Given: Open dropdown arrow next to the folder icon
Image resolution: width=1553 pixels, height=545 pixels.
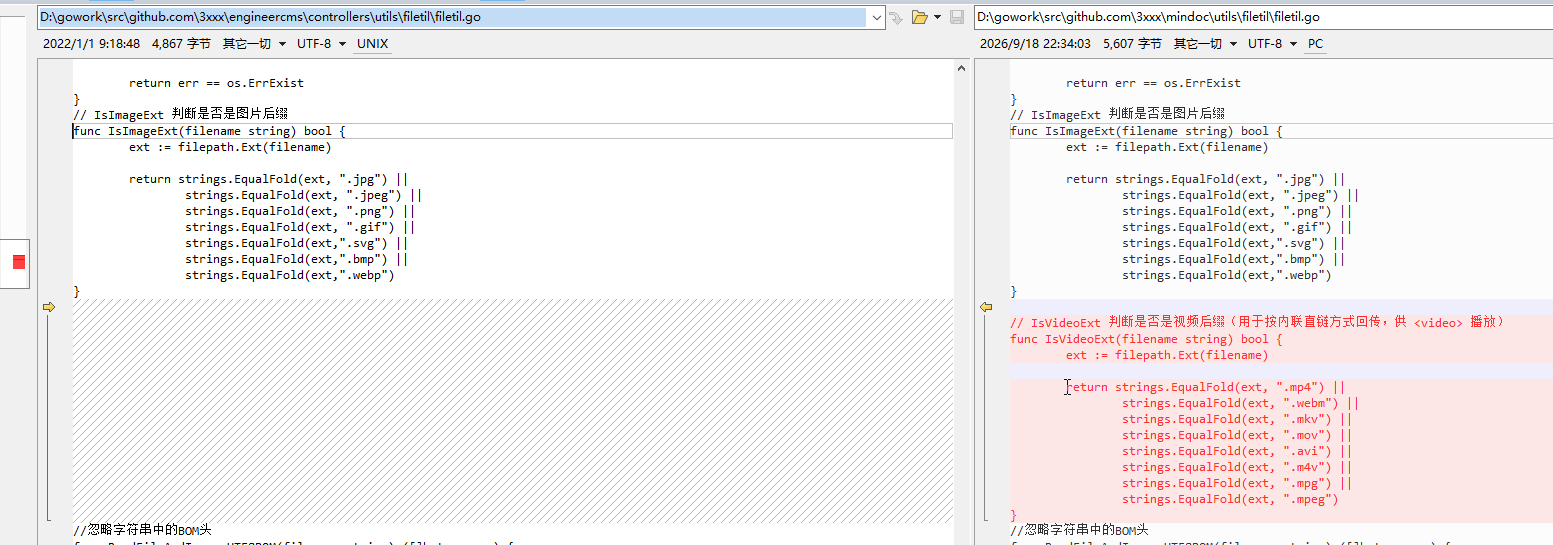Looking at the screenshot, I should click(x=937, y=17).
